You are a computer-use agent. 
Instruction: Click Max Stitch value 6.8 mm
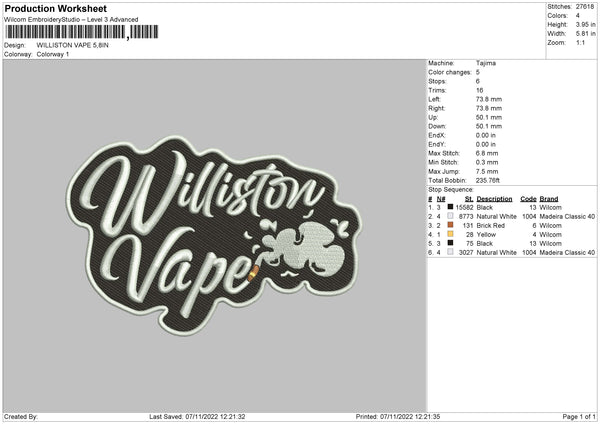[x=487, y=153]
